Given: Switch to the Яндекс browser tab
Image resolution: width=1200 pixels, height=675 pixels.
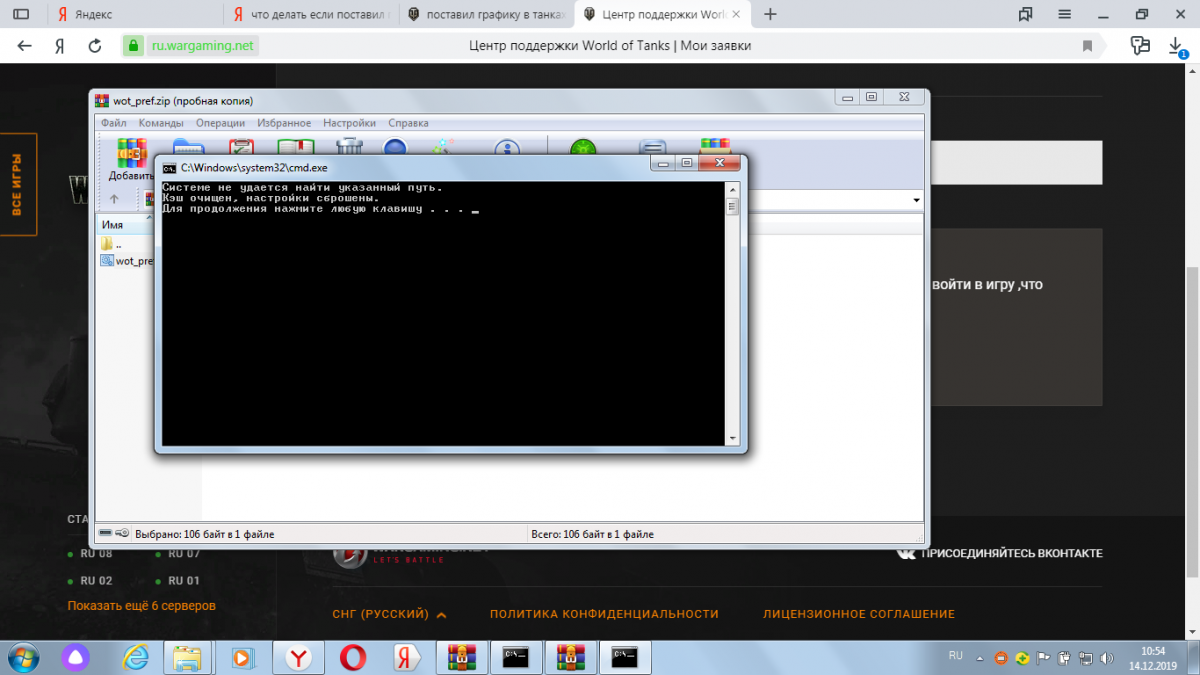Looking at the screenshot, I should click(110, 14).
